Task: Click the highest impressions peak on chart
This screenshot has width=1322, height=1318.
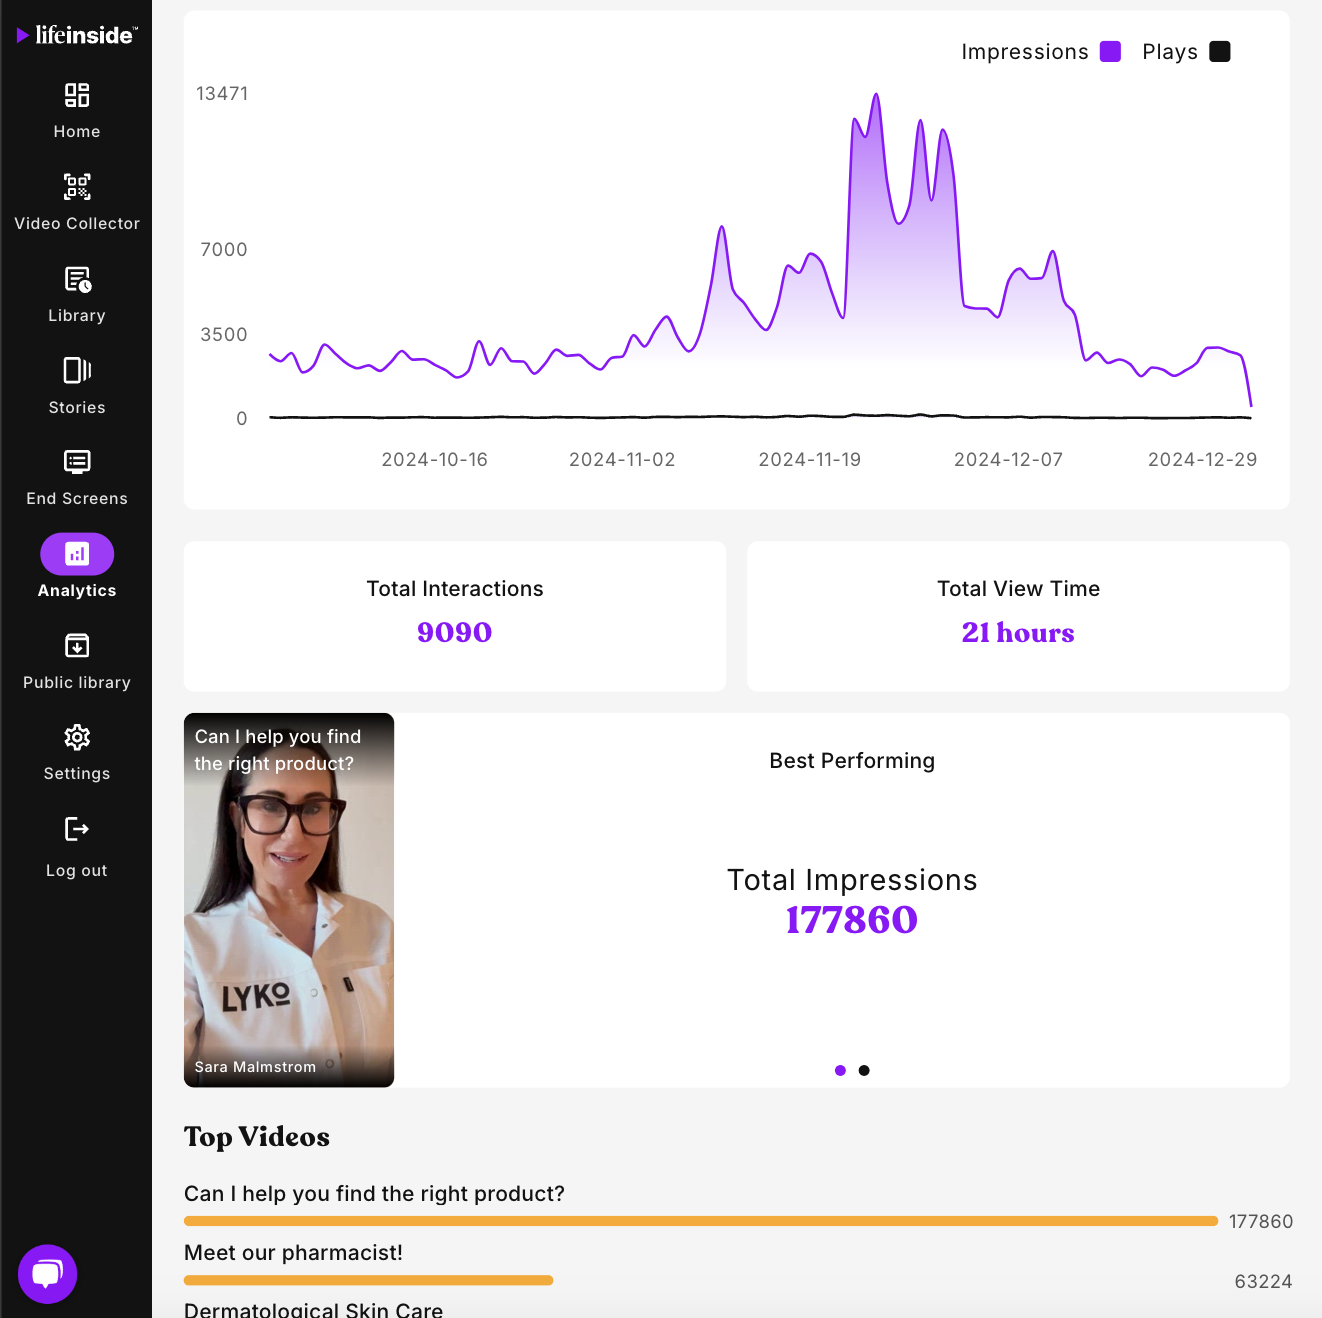Action: coord(876,95)
